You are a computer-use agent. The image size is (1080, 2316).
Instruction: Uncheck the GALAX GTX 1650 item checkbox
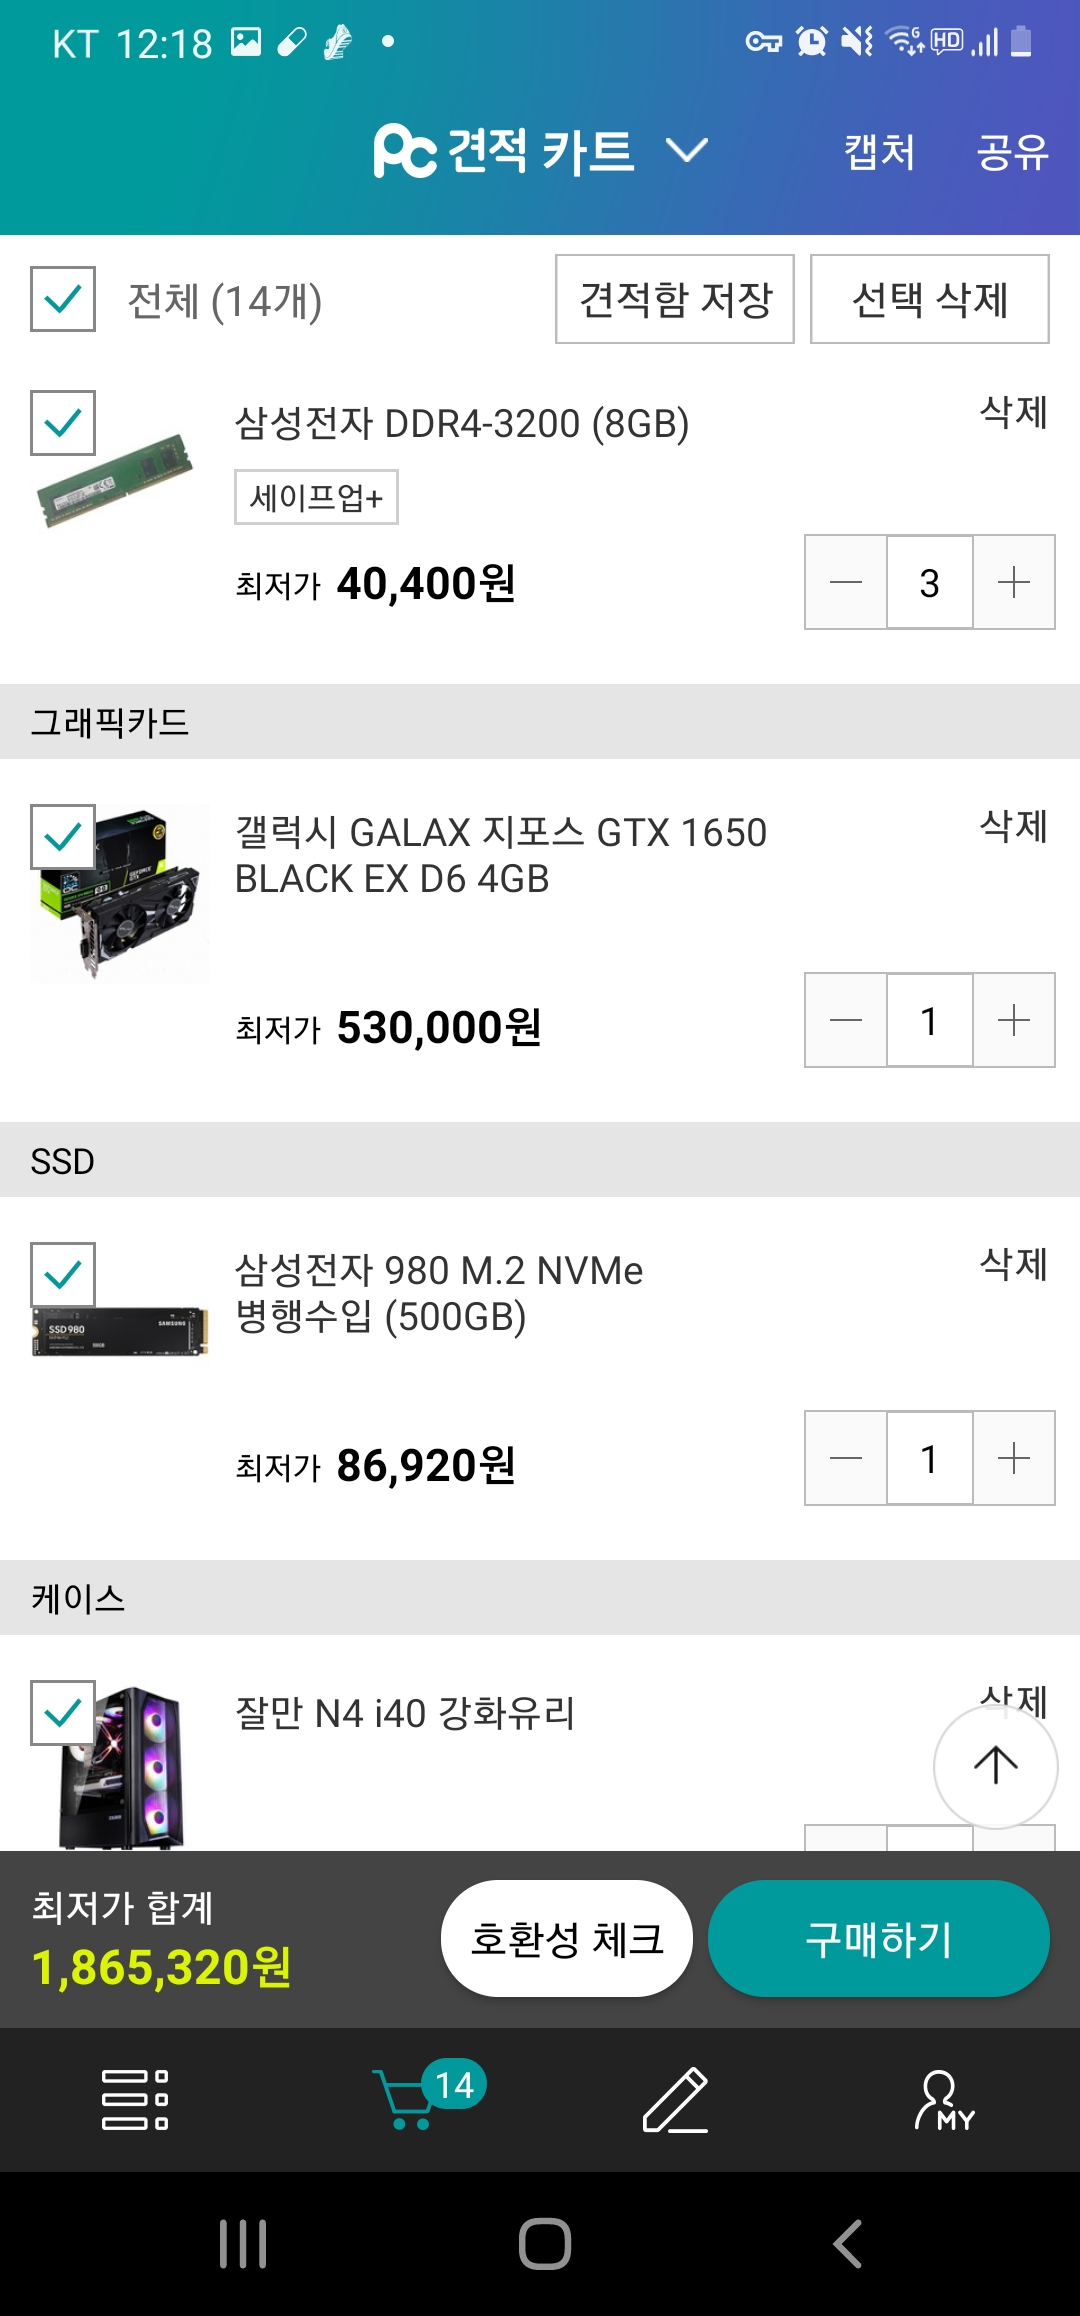coord(63,837)
